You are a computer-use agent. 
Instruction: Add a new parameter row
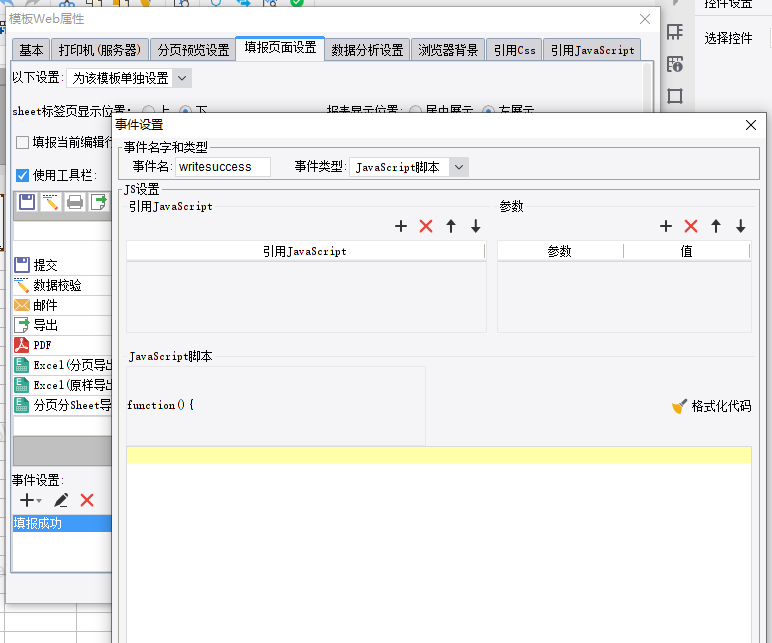pos(666,226)
